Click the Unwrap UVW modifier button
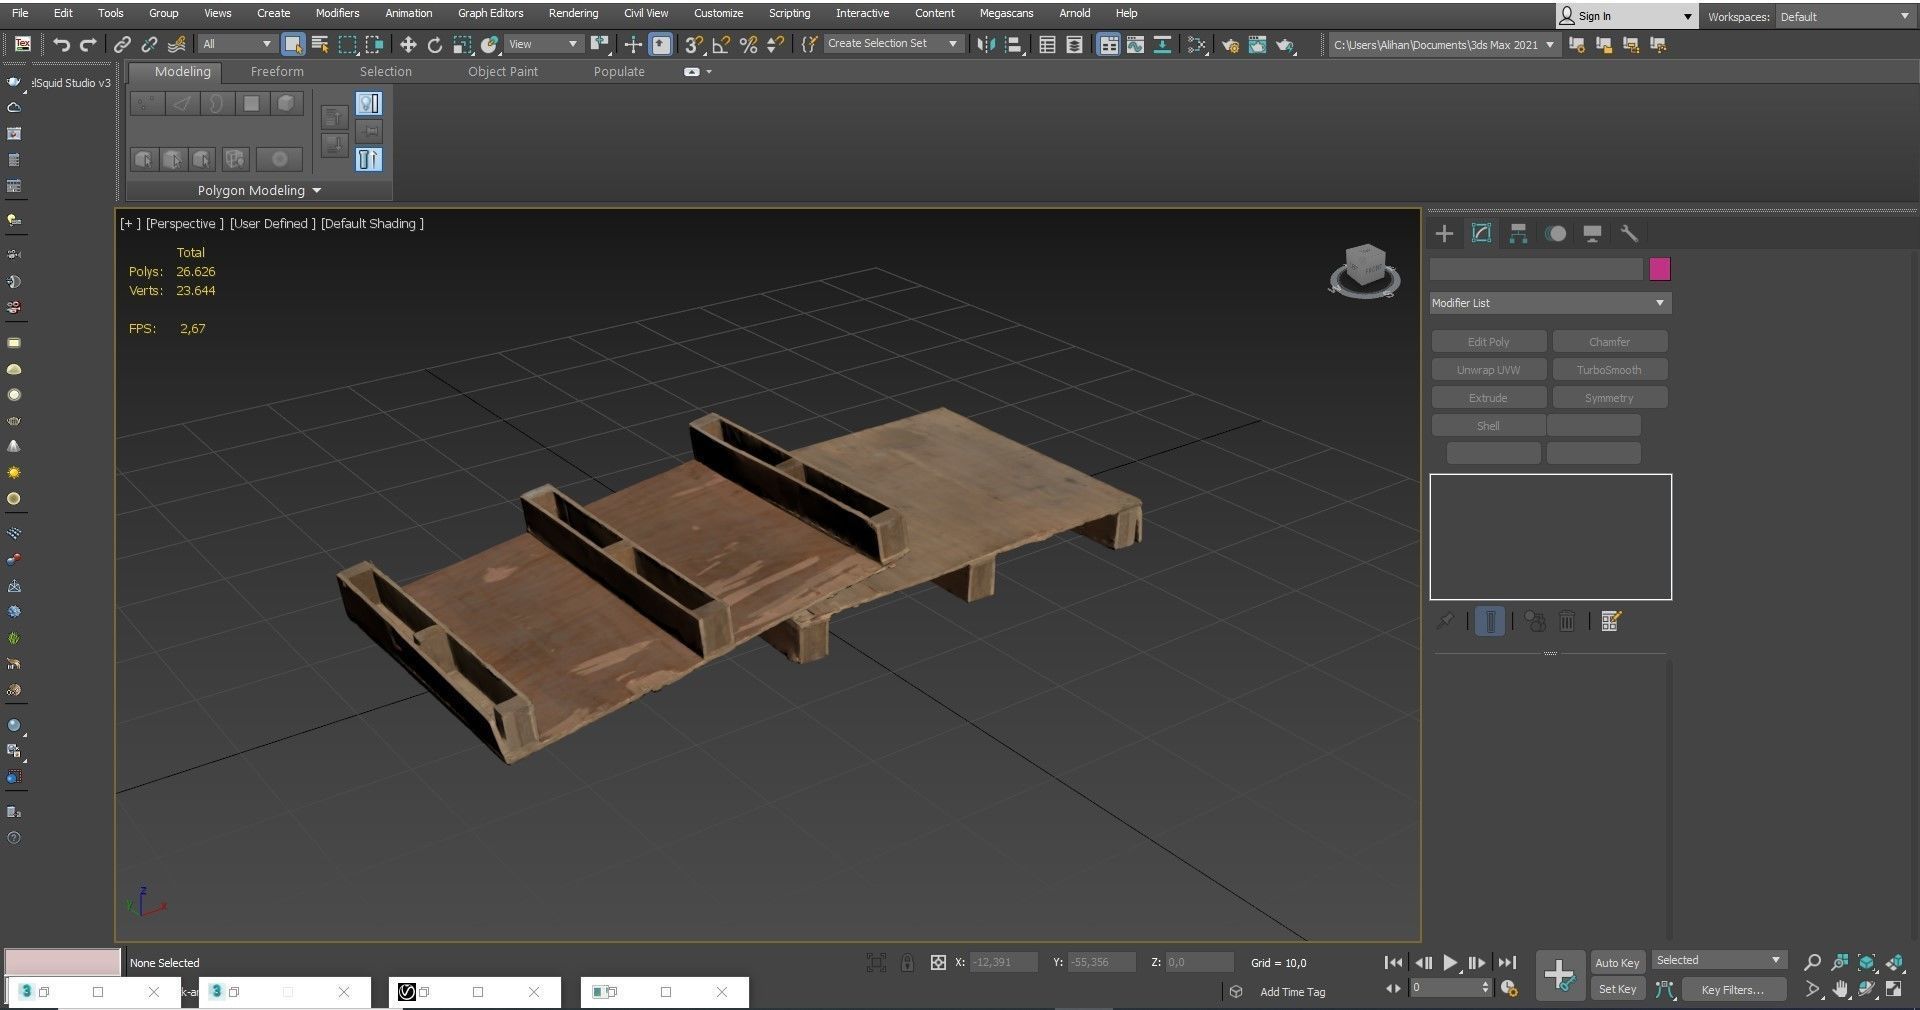The height and width of the screenshot is (1010, 1920). tap(1488, 370)
